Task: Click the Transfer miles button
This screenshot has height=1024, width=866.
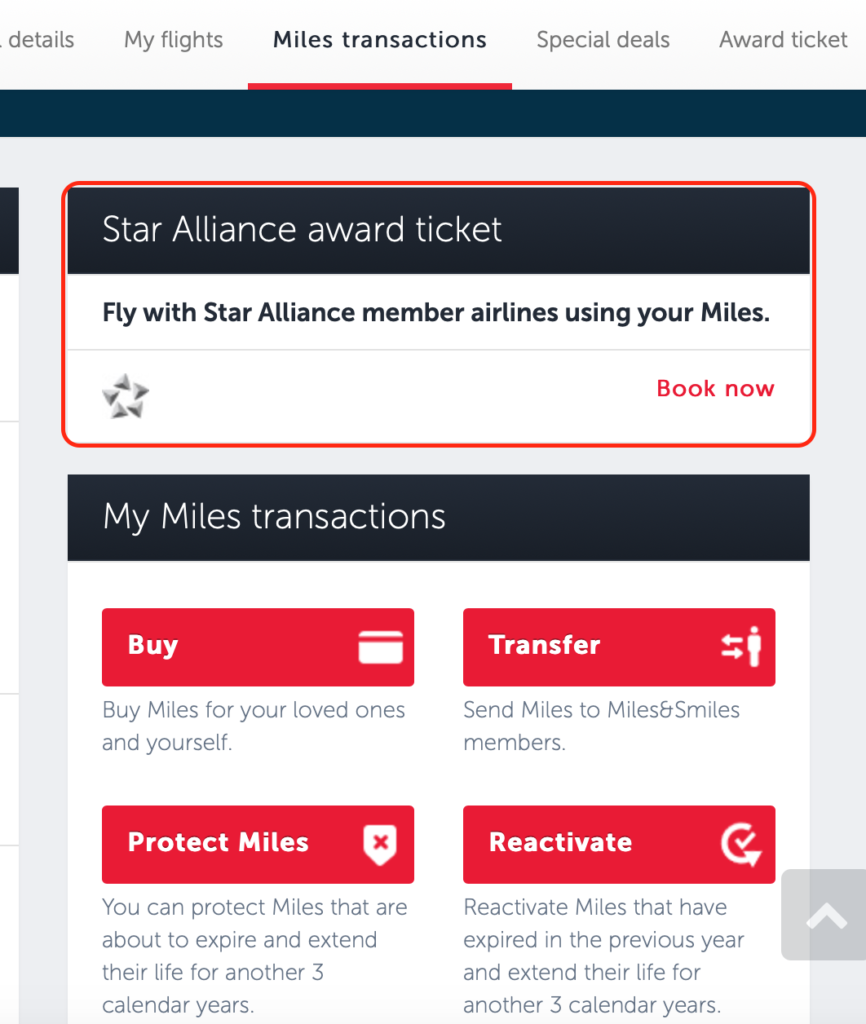Action: (x=619, y=647)
